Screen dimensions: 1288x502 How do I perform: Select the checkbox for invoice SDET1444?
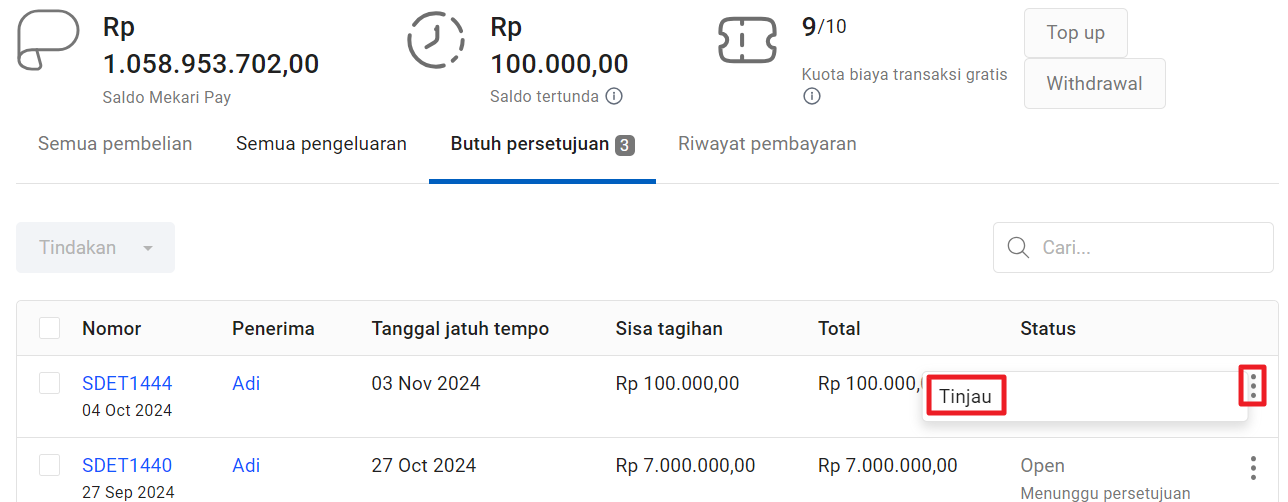(x=49, y=383)
